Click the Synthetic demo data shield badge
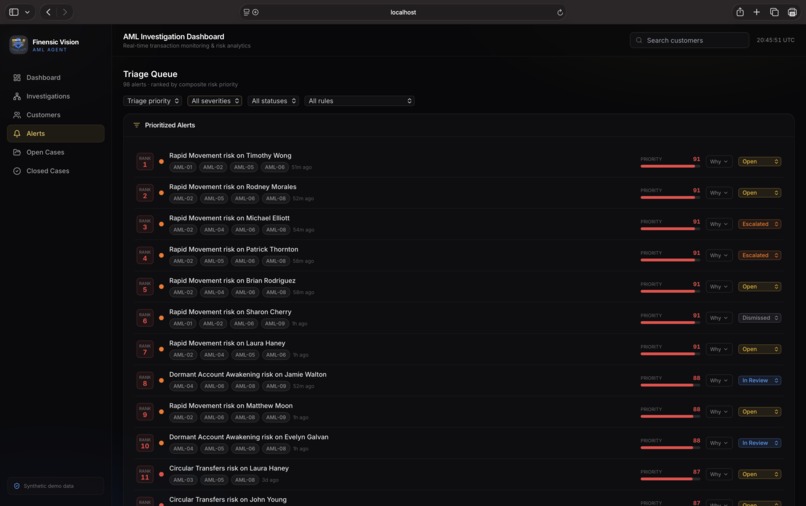Screen dimensions: 806x506 tap(56, 486)
